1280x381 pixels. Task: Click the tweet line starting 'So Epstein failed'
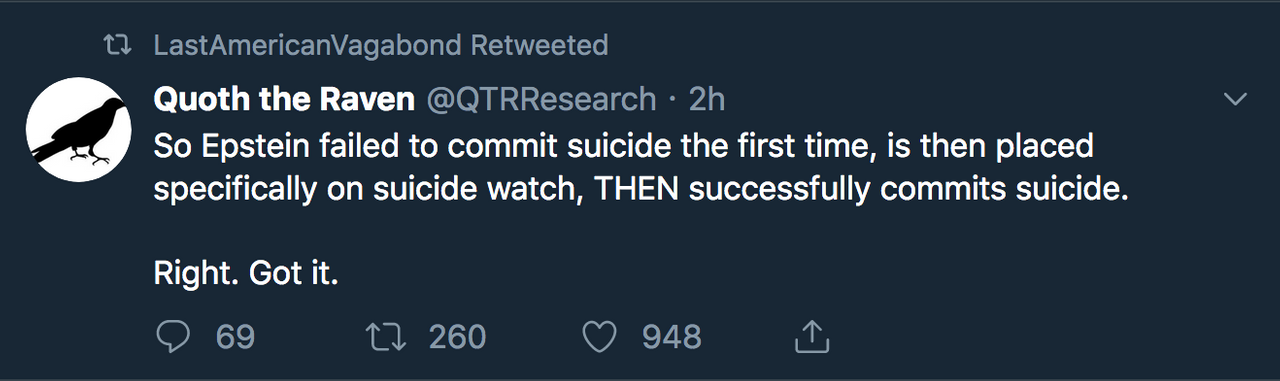[x=623, y=146]
